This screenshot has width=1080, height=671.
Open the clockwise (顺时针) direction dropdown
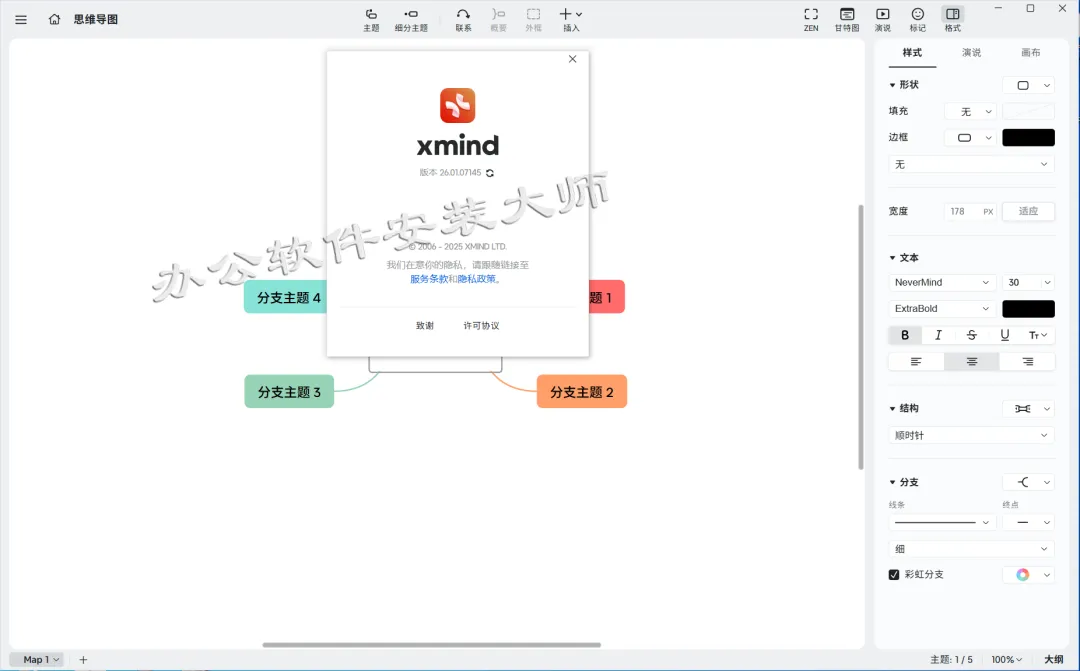[971, 435]
